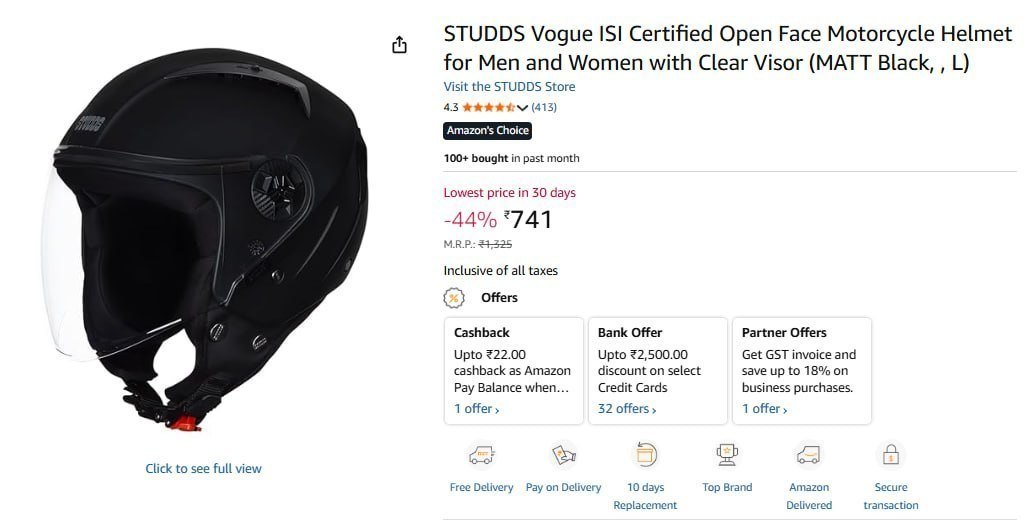This screenshot has width=1031, height=530.
Task: Click to see full view link
Action: (x=204, y=469)
